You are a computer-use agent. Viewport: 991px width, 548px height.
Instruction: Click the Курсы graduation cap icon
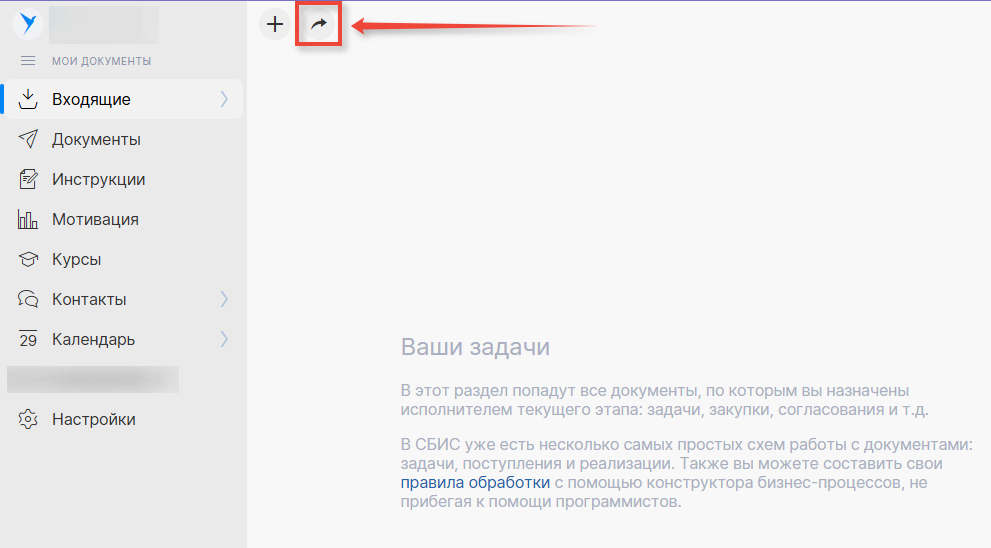pos(28,259)
